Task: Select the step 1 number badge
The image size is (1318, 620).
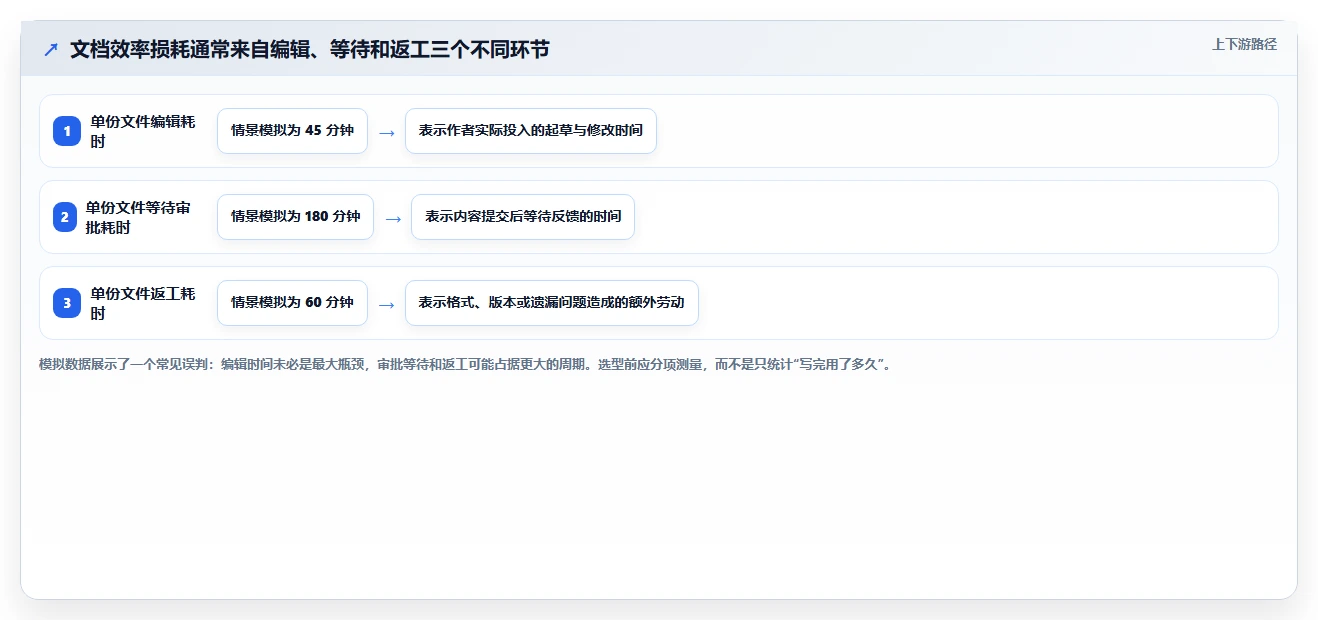Action: (x=67, y=131)
